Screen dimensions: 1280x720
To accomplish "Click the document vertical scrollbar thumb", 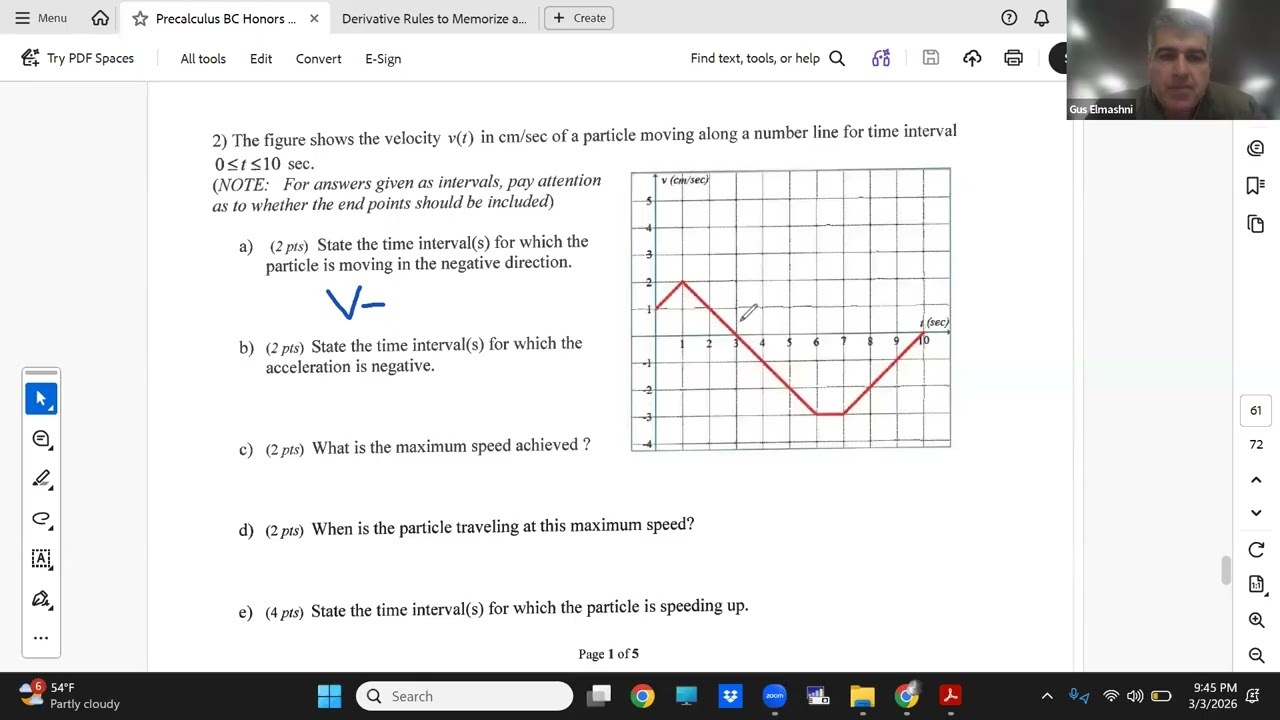I will [1225, 571].
